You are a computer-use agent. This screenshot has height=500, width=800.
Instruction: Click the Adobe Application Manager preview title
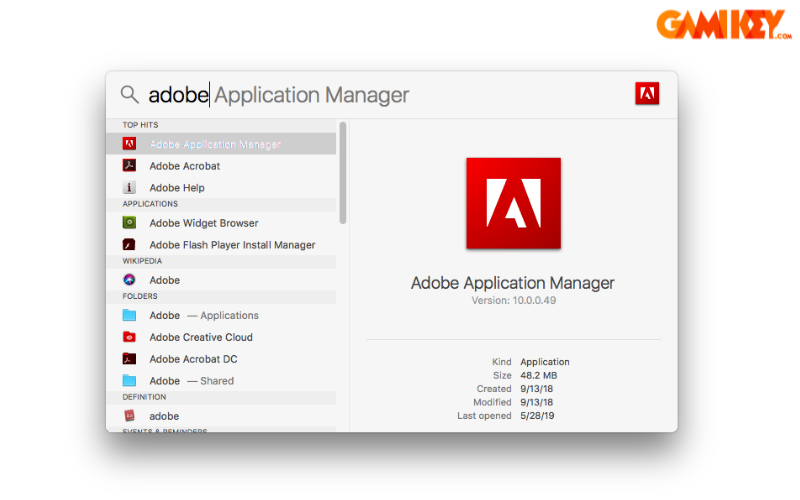(x=513, y=283)
